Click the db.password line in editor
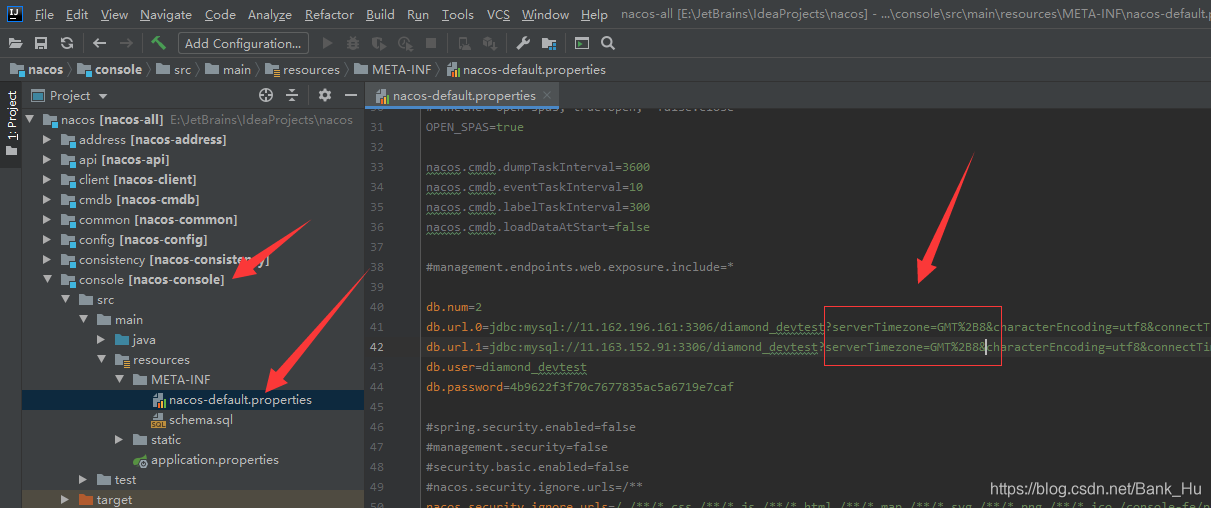This screenshot has height=508, width=1211. click(579, 387)
